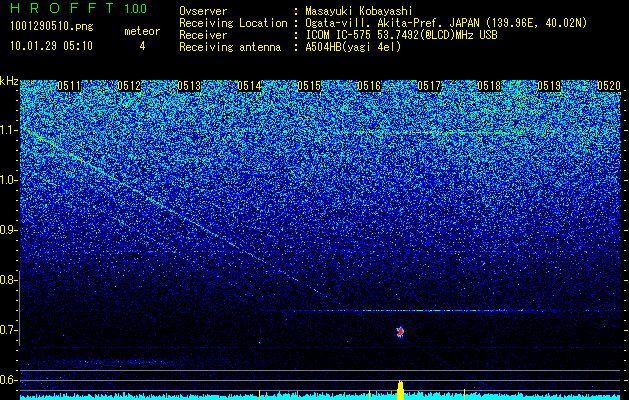Click the 0517 time marker
Viewport: 629px width, 400px height.
tap(429, 86)
